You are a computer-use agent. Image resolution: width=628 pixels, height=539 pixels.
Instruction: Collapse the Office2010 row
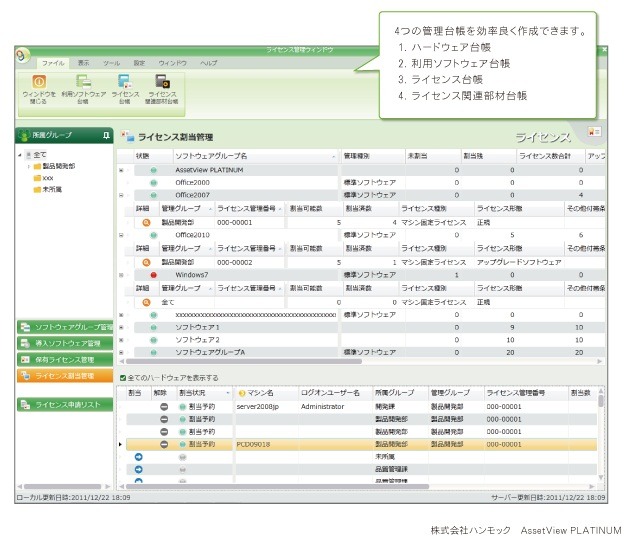(x=121, y=235)
